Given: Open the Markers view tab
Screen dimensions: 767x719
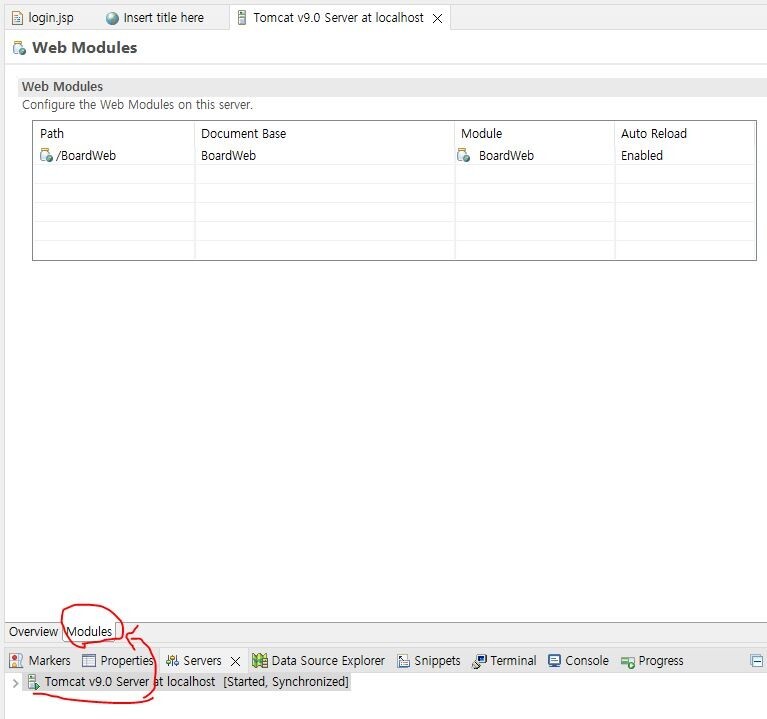Looking at the screenshot, I should (40, 661).
